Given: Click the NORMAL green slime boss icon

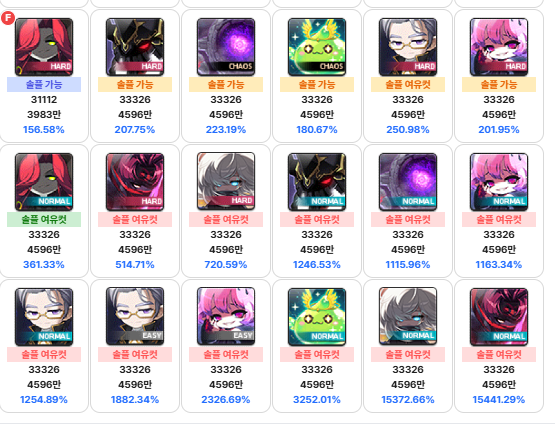Looking at the screenshot, I should [x=317, y=317].
